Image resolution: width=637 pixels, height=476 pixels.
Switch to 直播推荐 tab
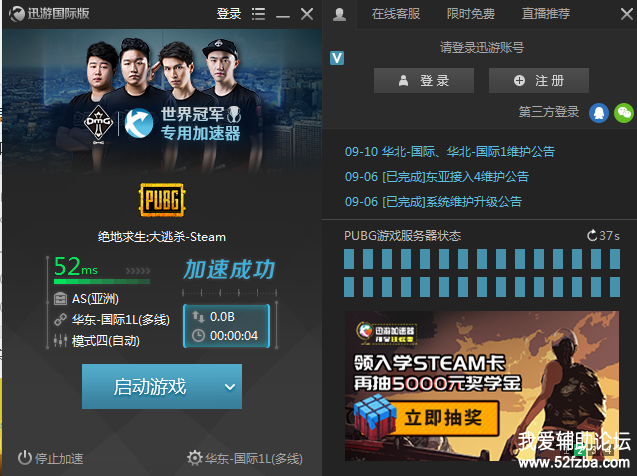[546, 14]
